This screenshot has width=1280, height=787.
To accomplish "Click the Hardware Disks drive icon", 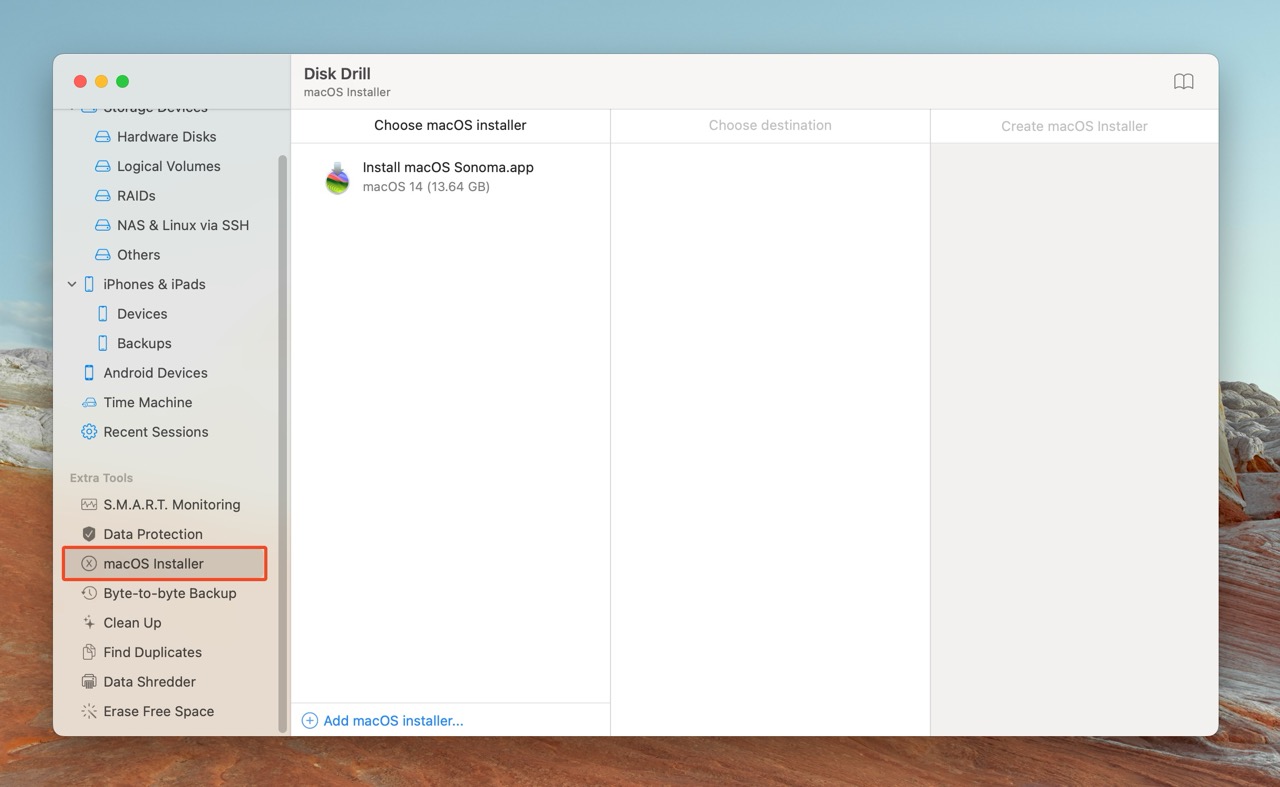I will 102,137.
